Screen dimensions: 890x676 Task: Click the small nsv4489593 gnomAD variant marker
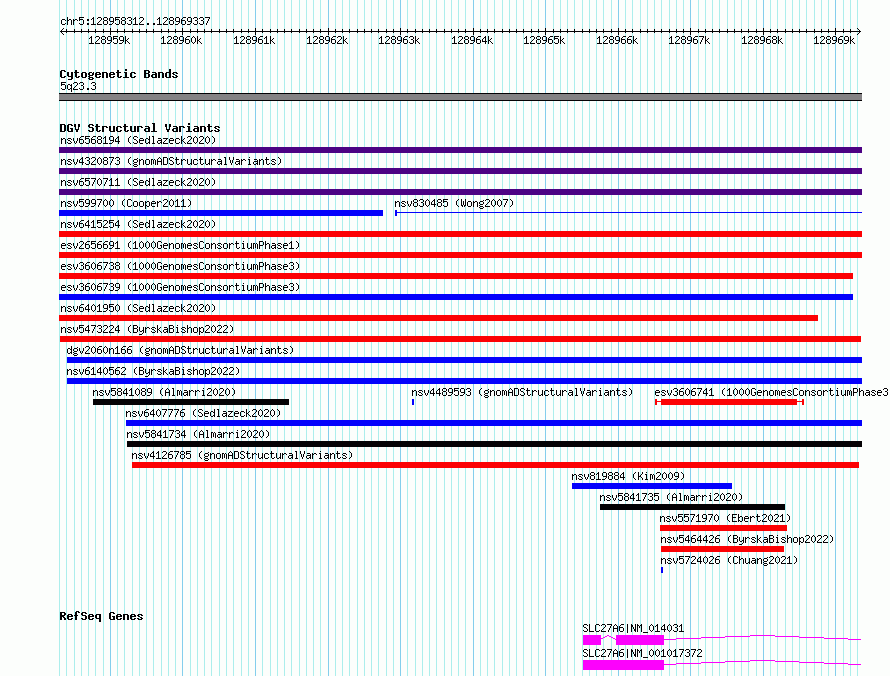(x=413, y=402)
